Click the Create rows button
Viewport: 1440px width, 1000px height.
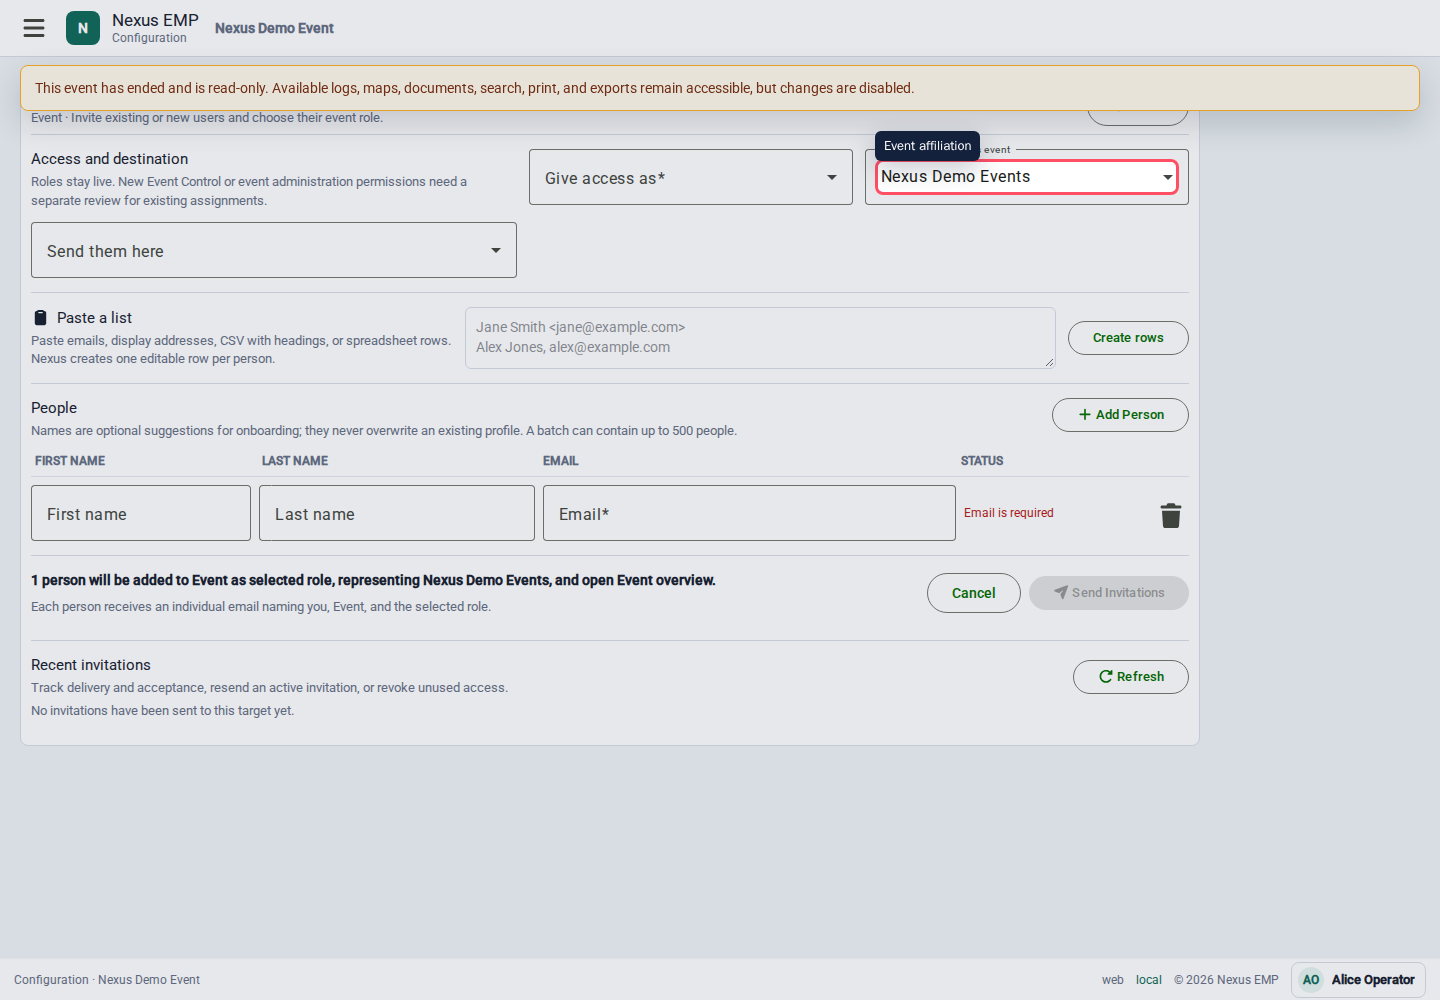(x=1128, y=338)
